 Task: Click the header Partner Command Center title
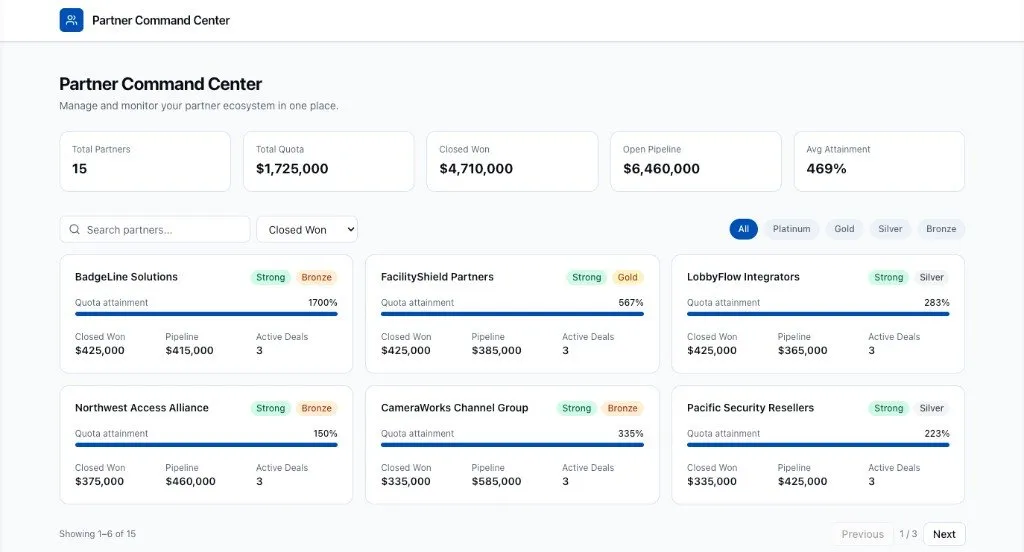[161, 20]
